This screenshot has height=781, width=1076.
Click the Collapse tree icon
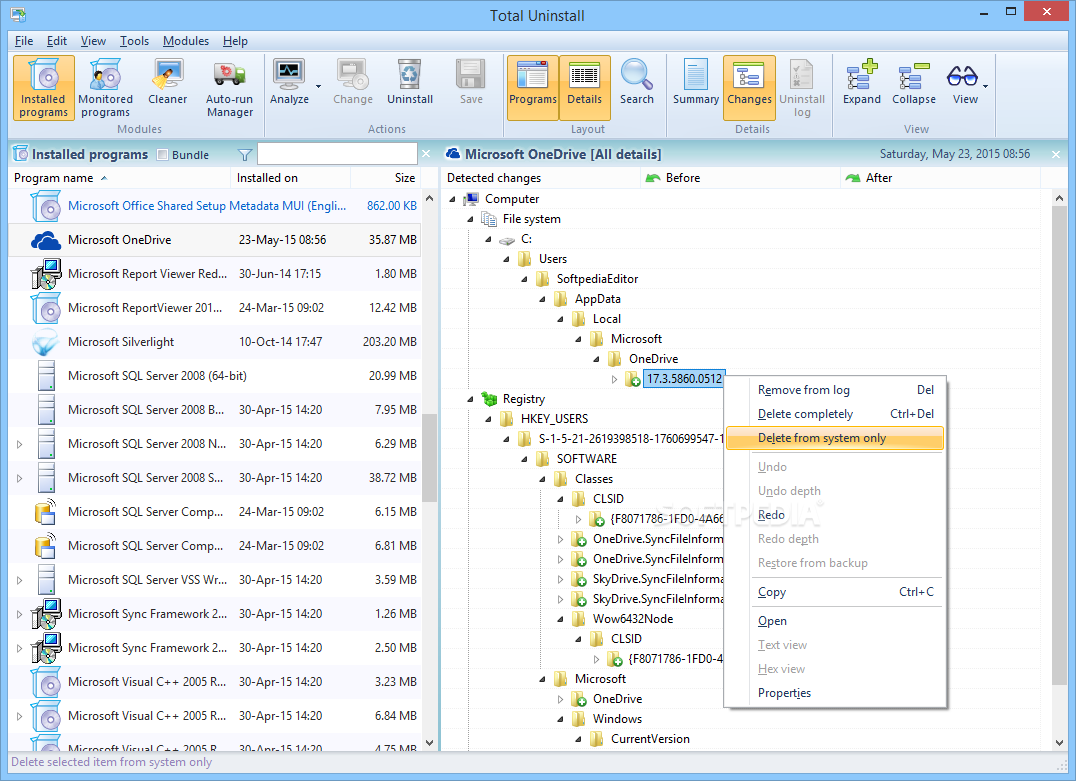coord(913,74)
